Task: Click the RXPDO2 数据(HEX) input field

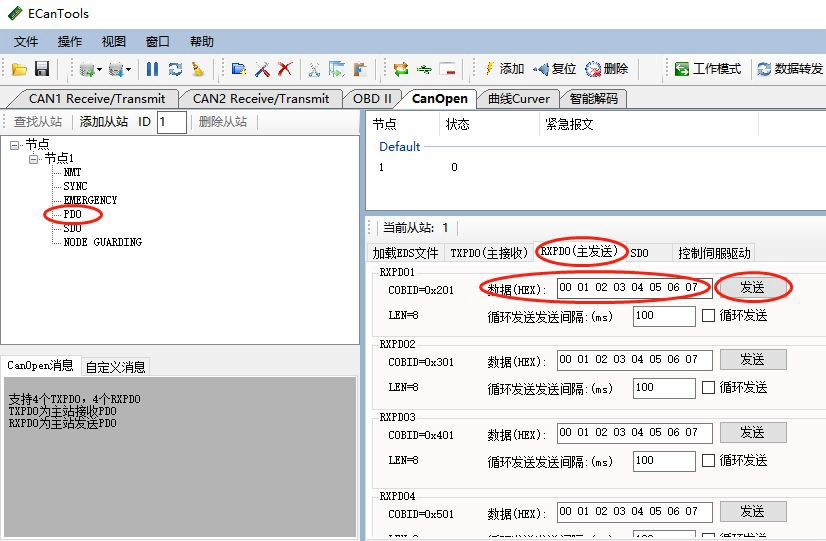Action: coord(634,360)
